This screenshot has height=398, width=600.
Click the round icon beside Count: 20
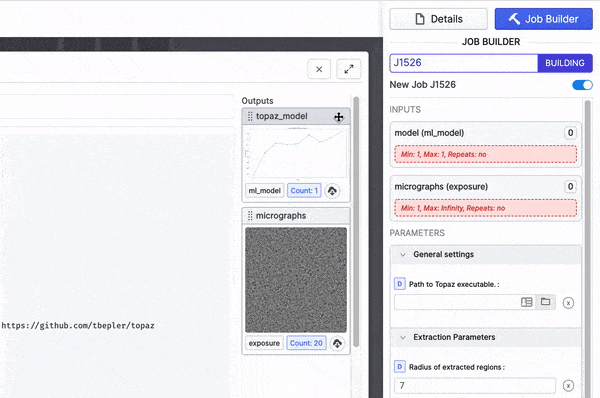337,343
